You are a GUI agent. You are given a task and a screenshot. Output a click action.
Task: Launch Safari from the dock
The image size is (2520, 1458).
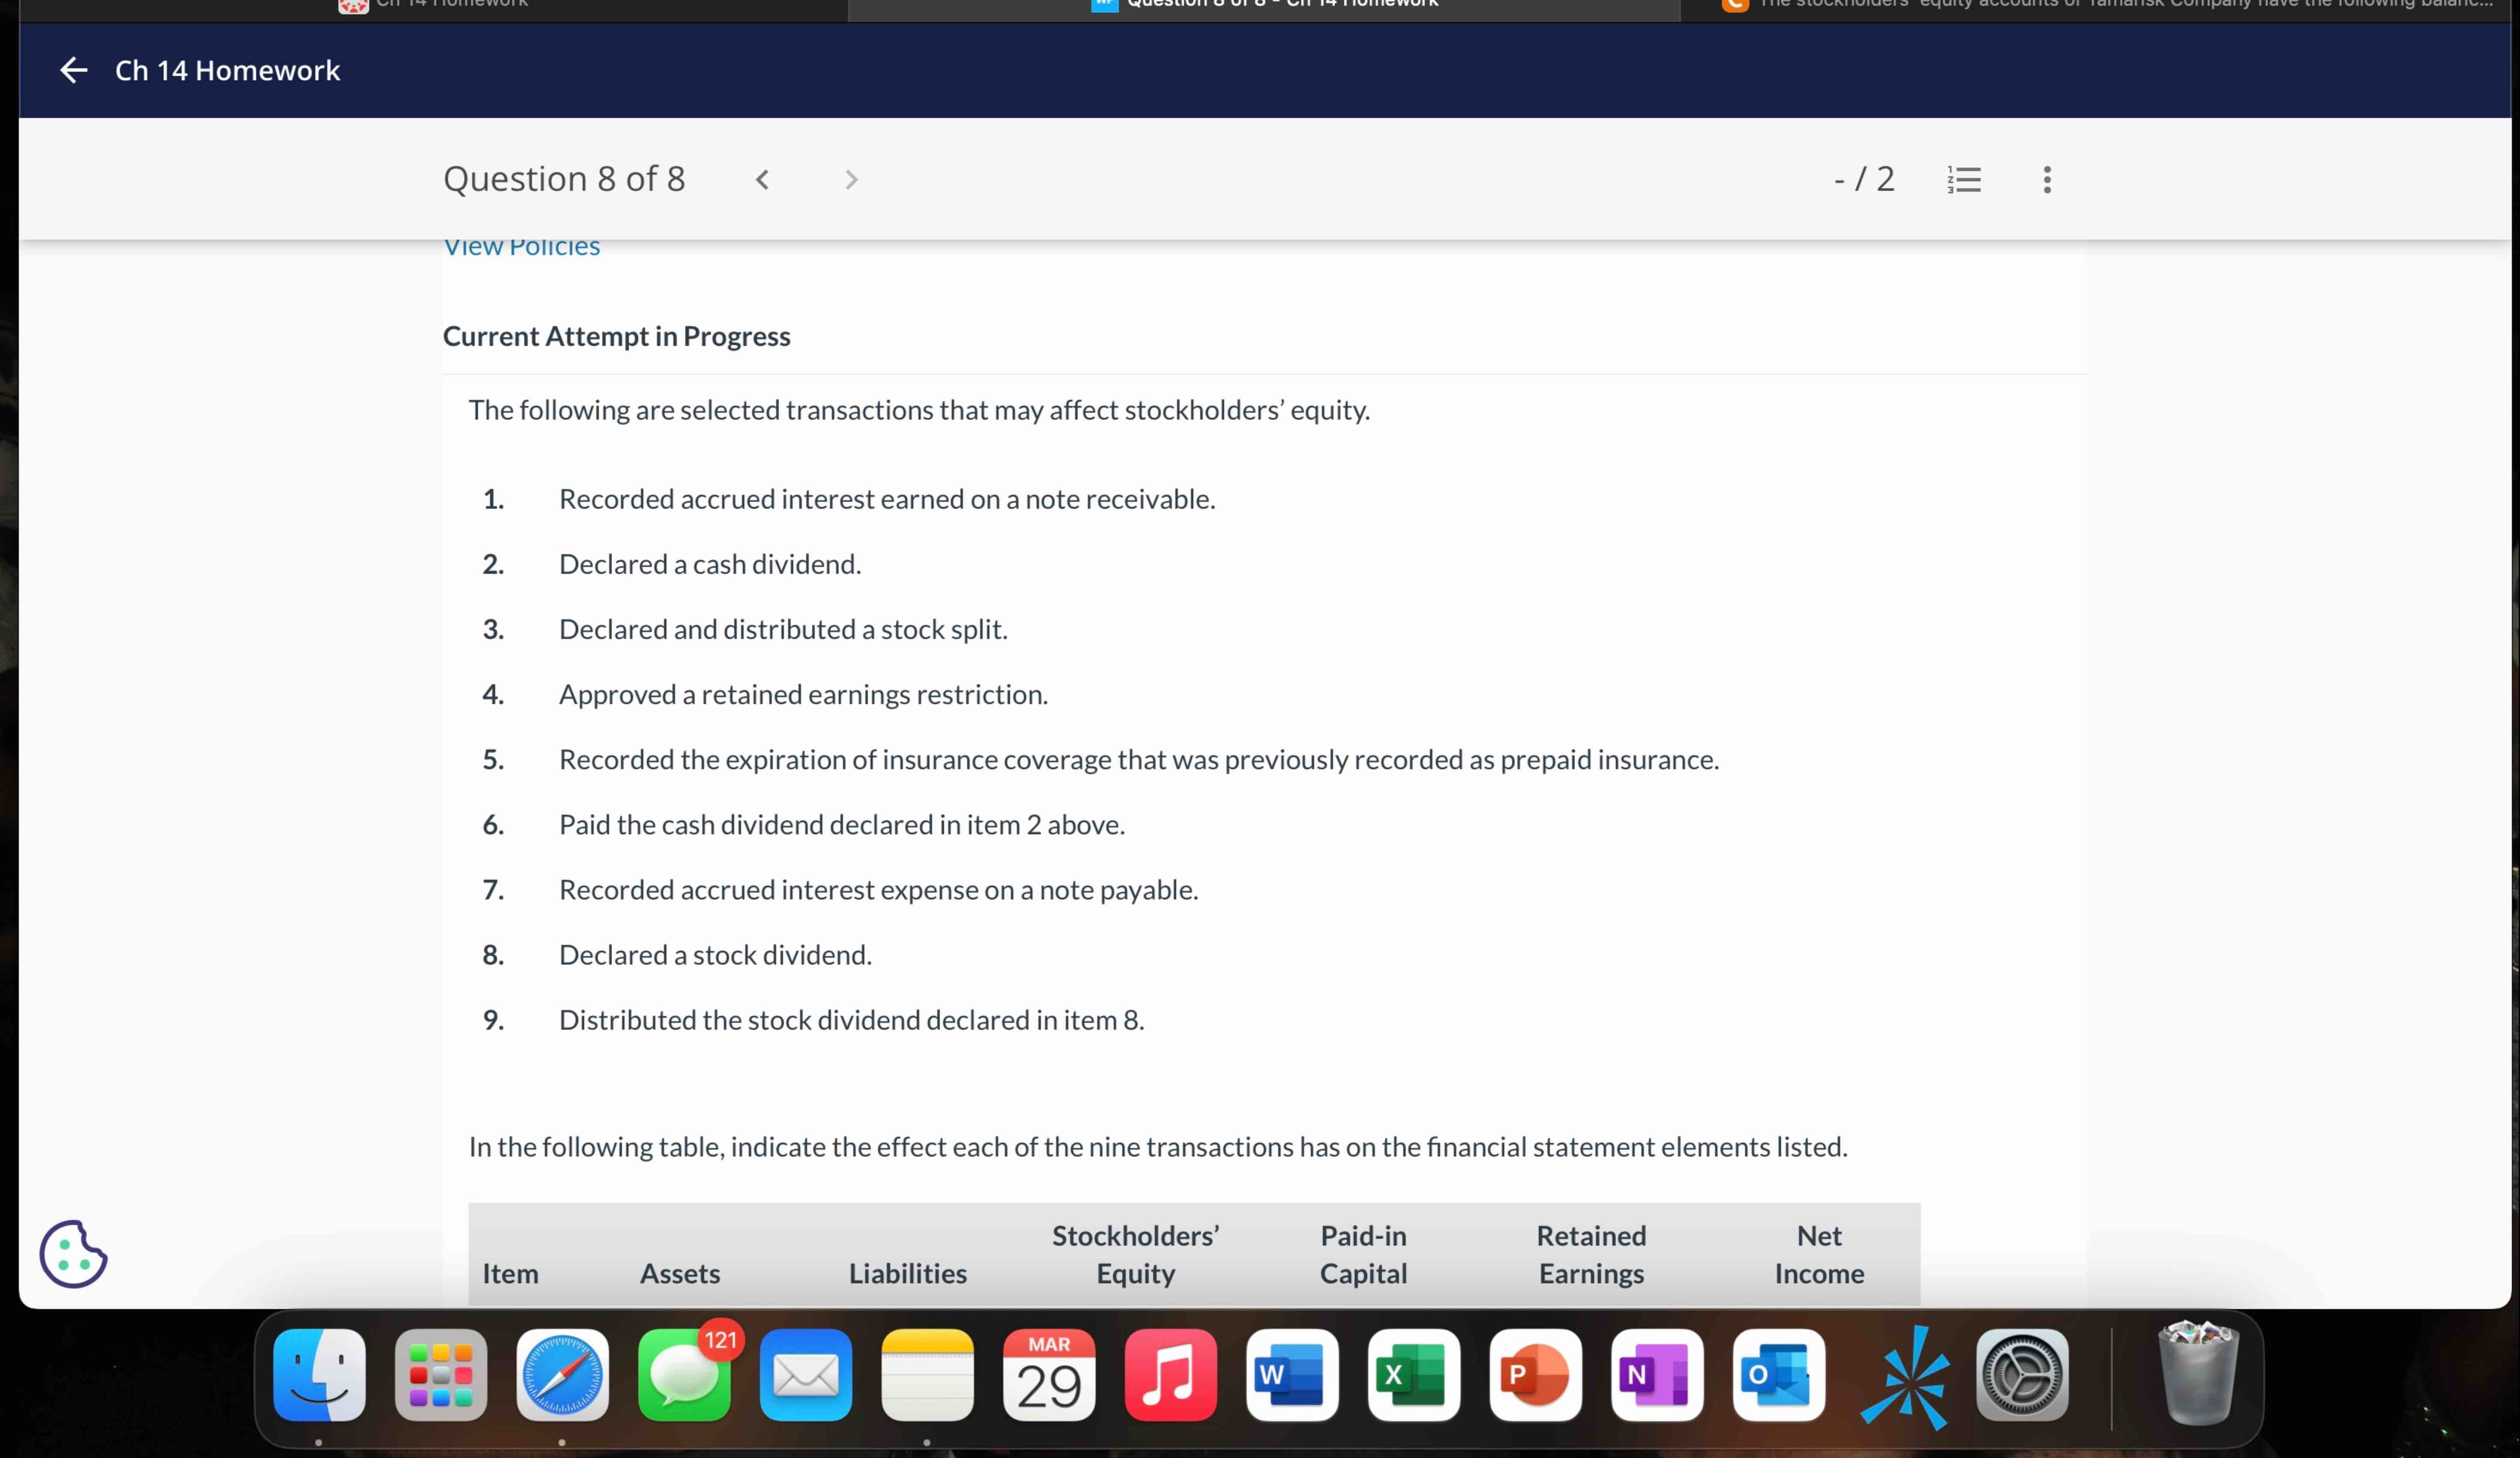[x=562, y=1374]
